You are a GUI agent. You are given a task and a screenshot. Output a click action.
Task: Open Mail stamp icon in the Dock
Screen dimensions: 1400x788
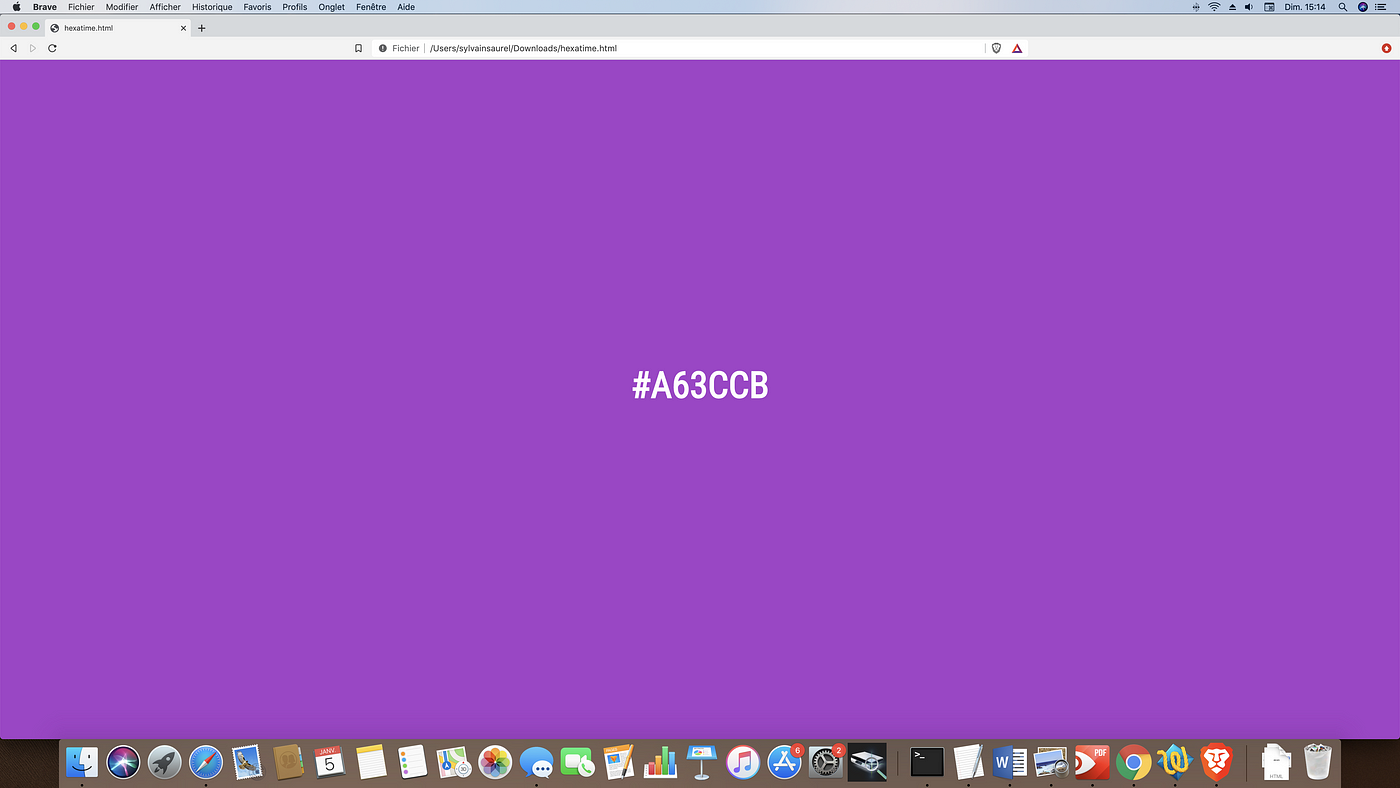click(x=247, y=763)
